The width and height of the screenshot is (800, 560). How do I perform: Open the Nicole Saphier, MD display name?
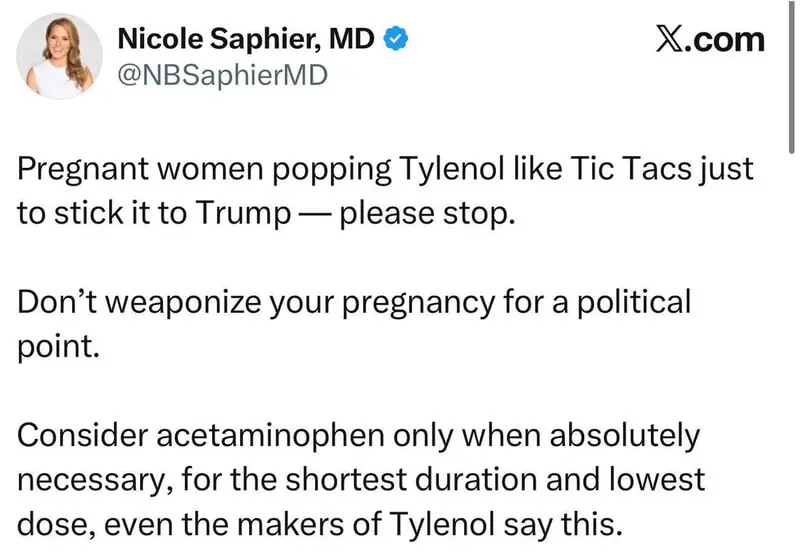246,39
